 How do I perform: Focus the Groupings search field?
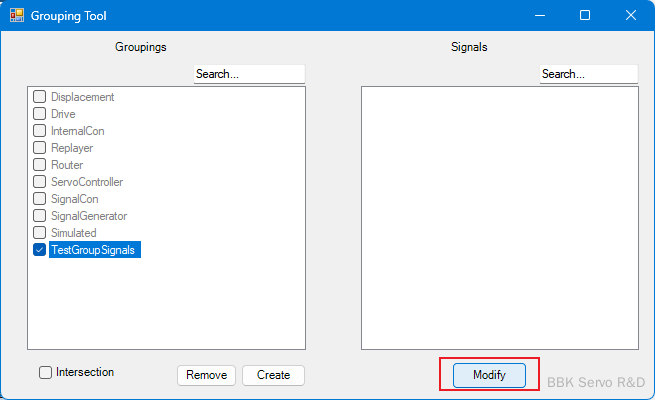click(x=248, y=74)
